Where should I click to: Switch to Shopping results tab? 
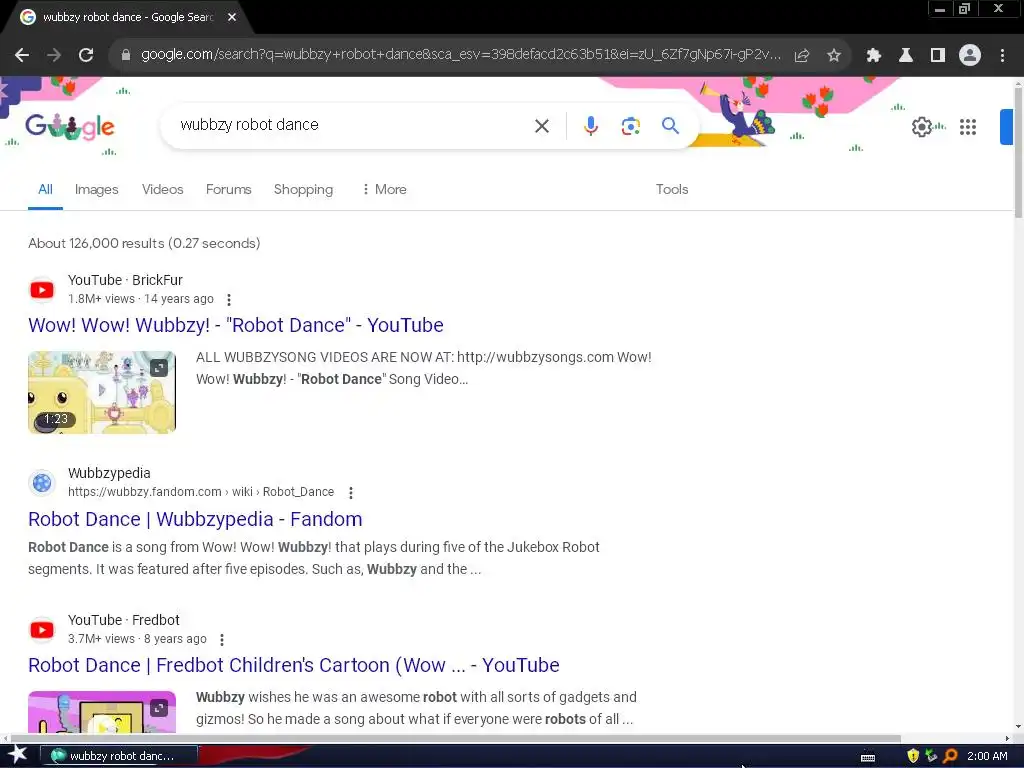pos(303,189)
